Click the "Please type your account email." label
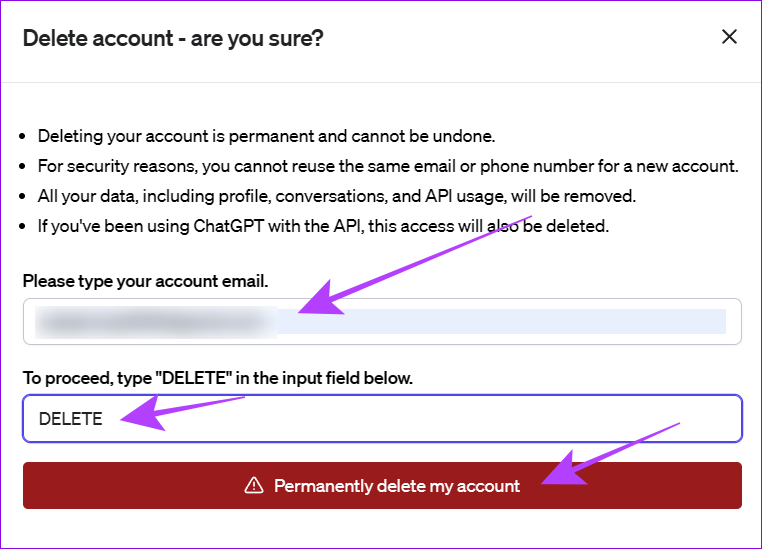762x550 pixels. [x=145, y=281]
